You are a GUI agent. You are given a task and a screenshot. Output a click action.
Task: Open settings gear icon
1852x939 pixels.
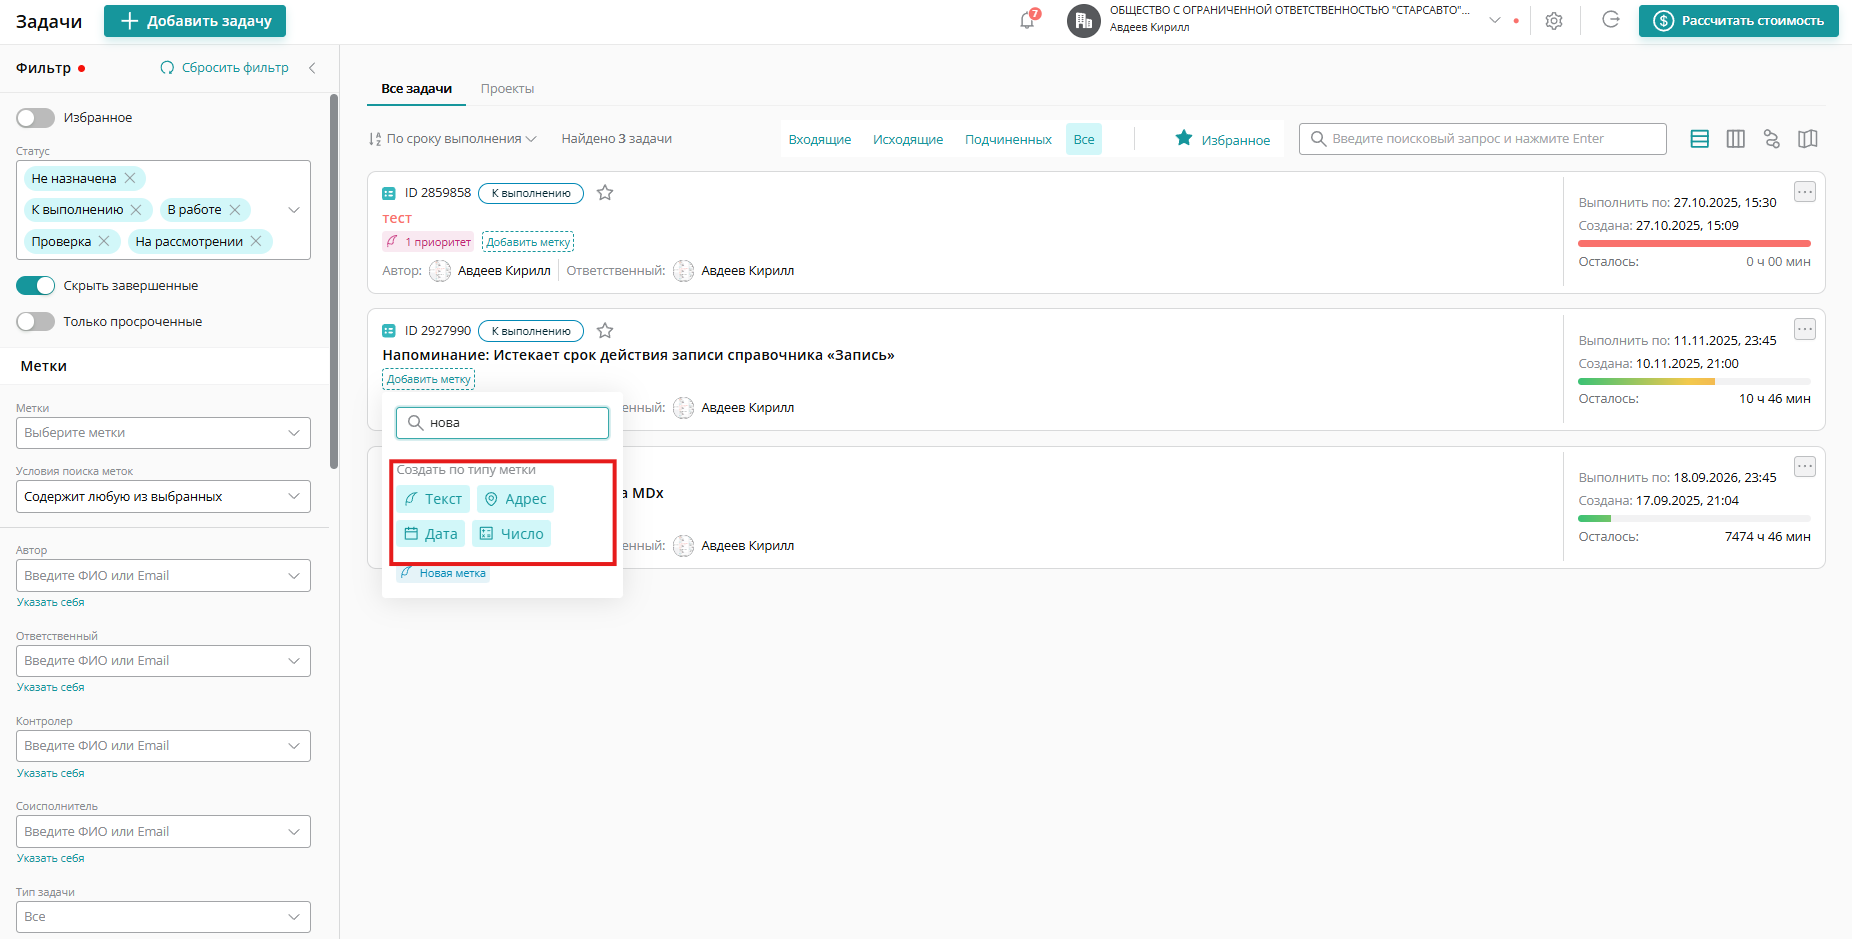coord(1553,21)
